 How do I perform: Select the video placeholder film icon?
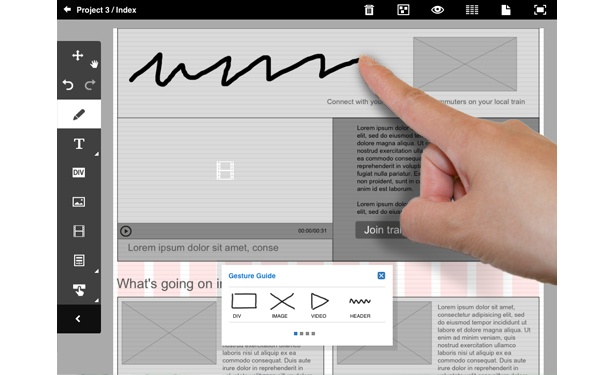225,171
